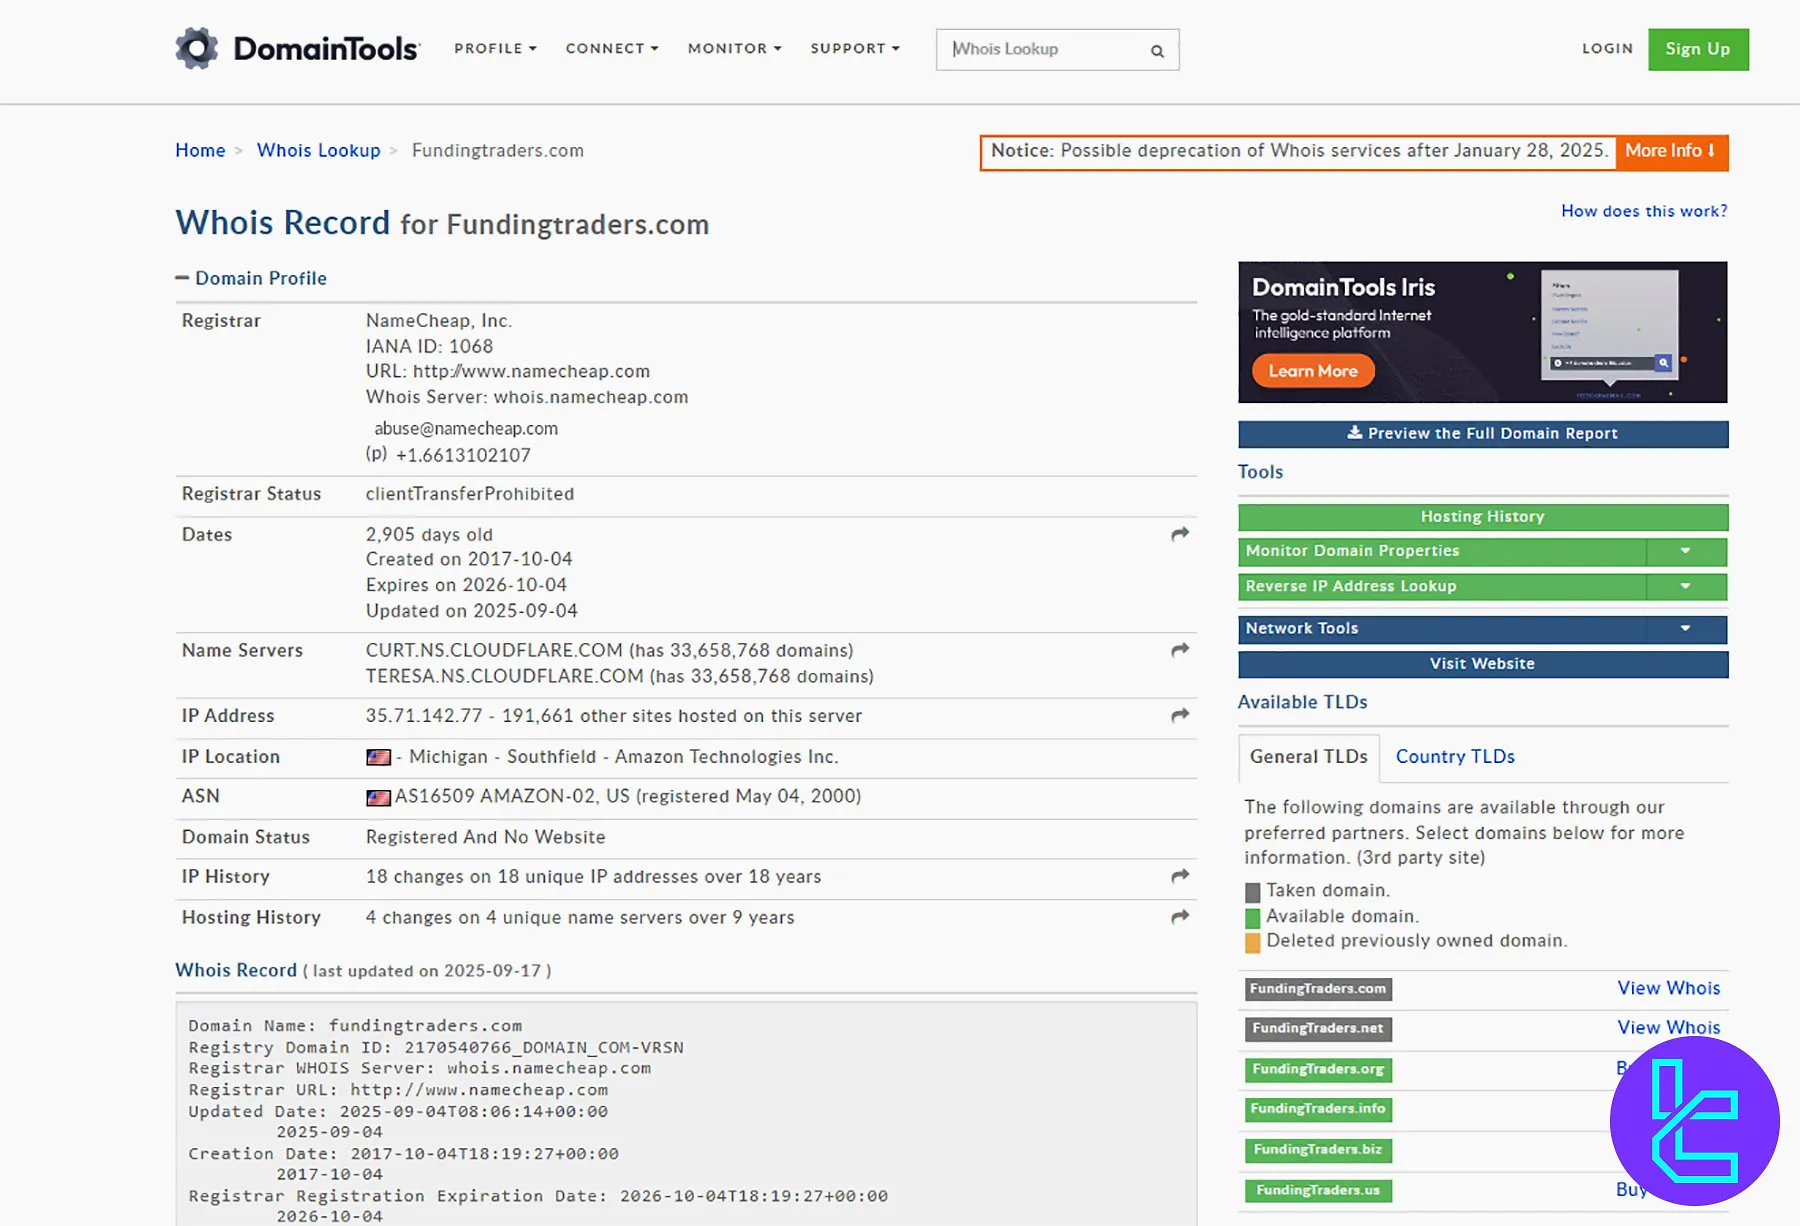
Task: Click the green Sign Up button
Action: [x=1697, y=49]
